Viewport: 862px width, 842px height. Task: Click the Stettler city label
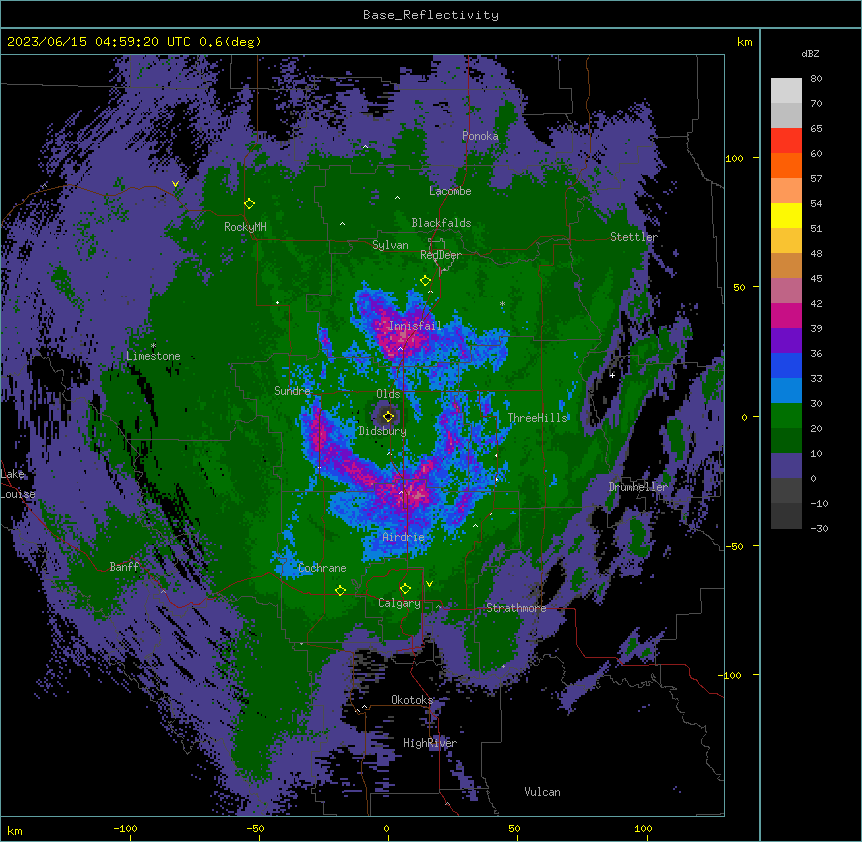634,237
